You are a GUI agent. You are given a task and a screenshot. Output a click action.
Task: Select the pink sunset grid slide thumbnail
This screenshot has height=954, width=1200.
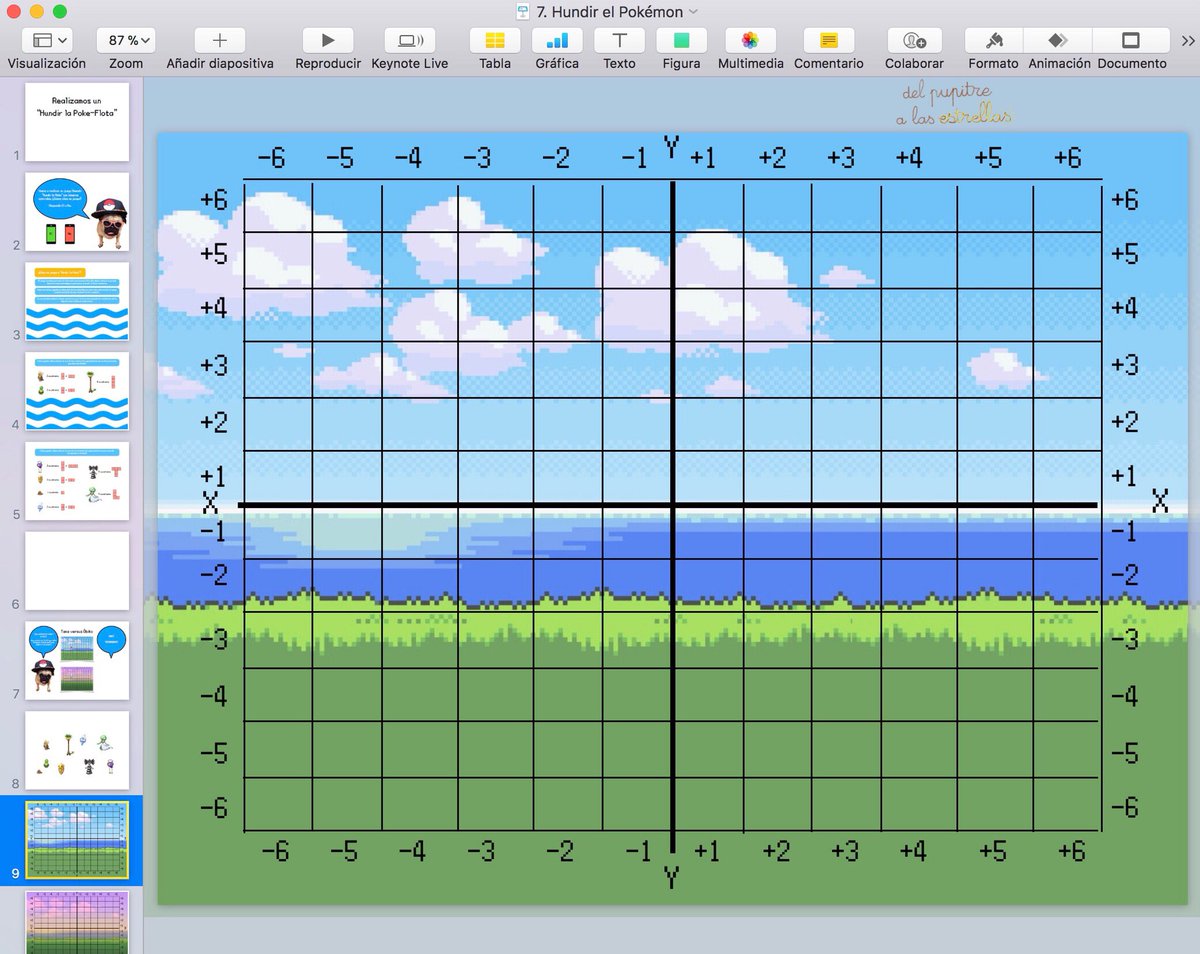(77, 922)
